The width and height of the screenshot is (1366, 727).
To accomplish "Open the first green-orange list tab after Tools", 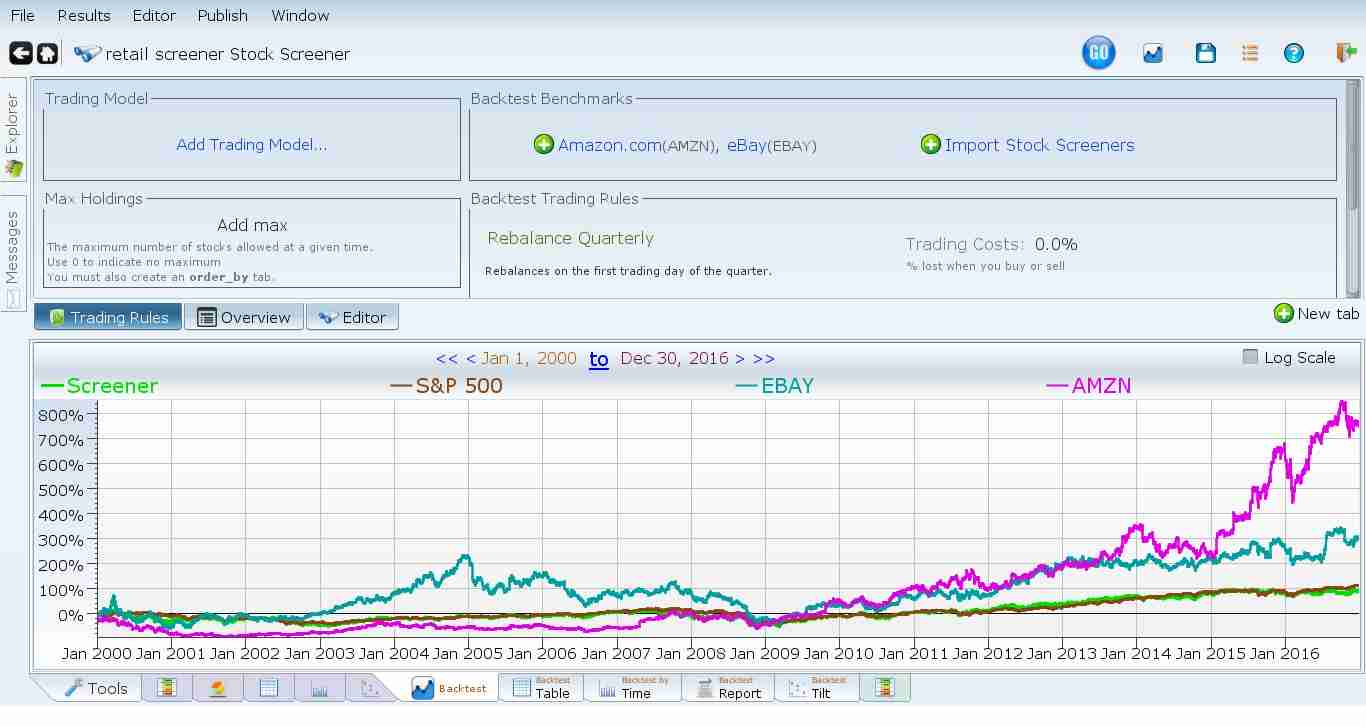I will point(167,688).
